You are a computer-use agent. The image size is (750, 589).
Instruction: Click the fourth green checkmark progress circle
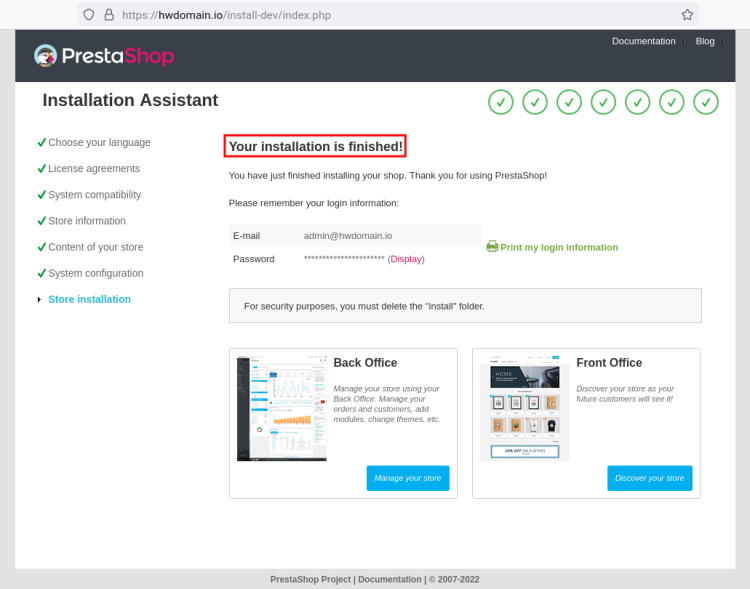pos(603,102)
